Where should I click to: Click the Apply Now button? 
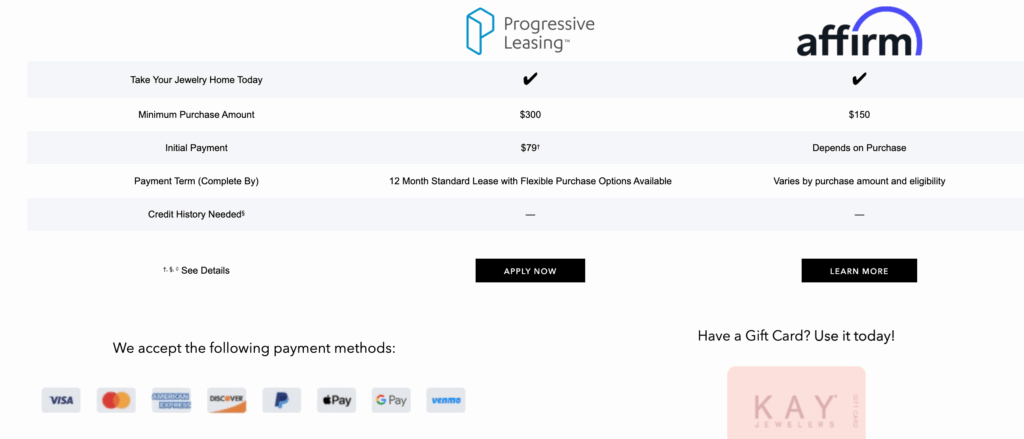[530, 270]
